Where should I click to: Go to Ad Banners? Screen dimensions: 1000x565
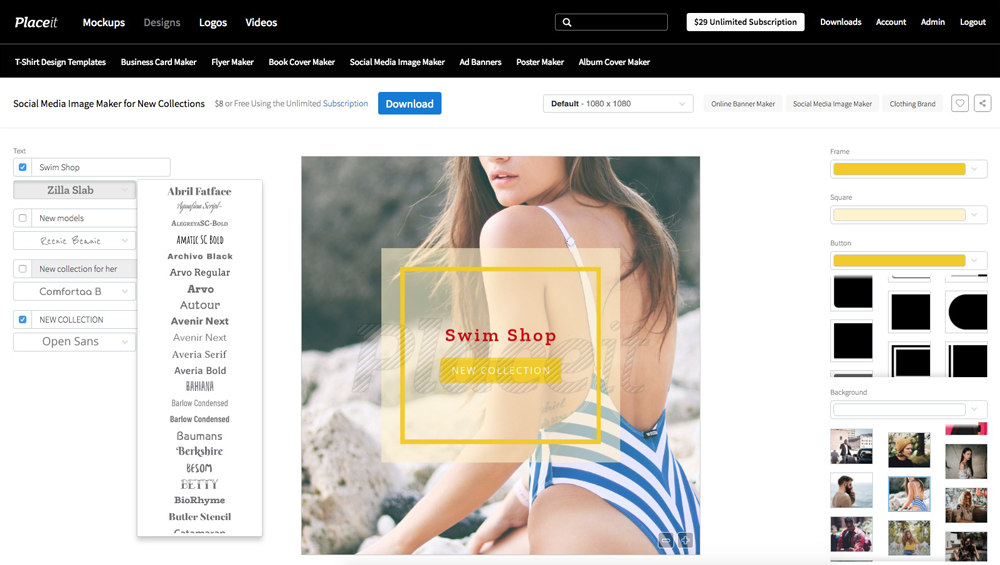pos(480,62)
